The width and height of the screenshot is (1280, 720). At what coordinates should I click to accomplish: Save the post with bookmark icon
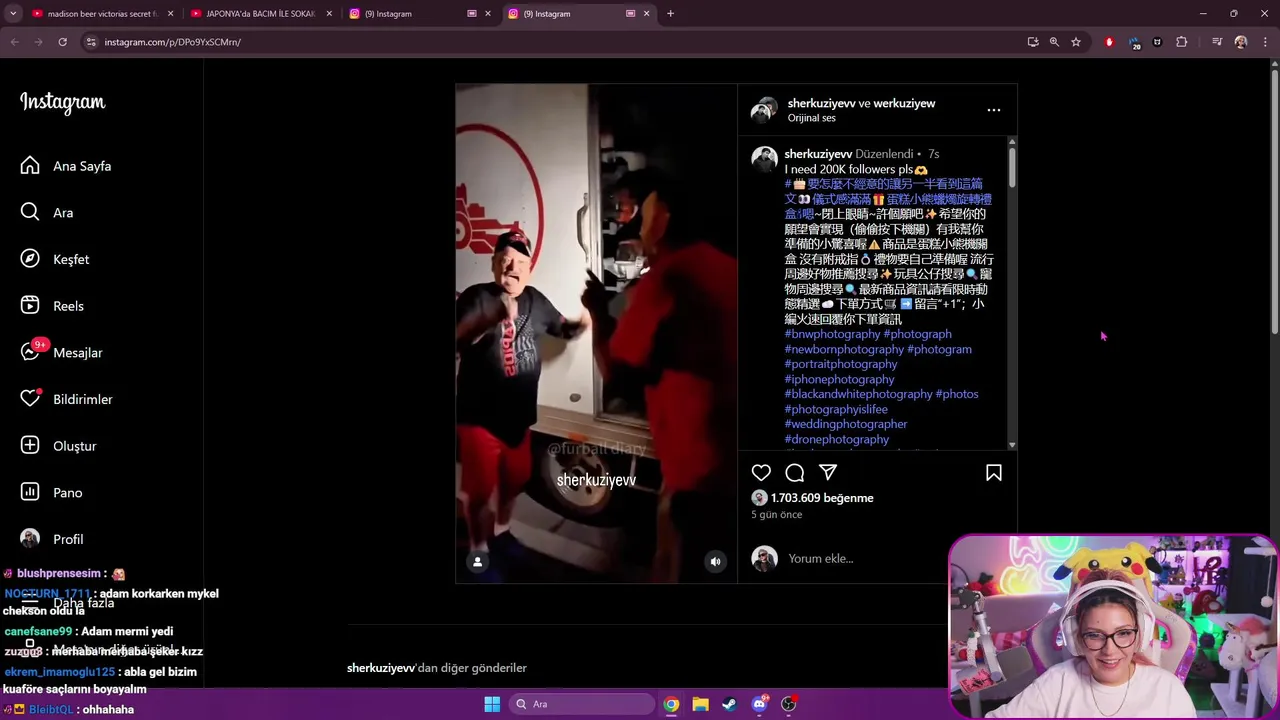(994, 473)
